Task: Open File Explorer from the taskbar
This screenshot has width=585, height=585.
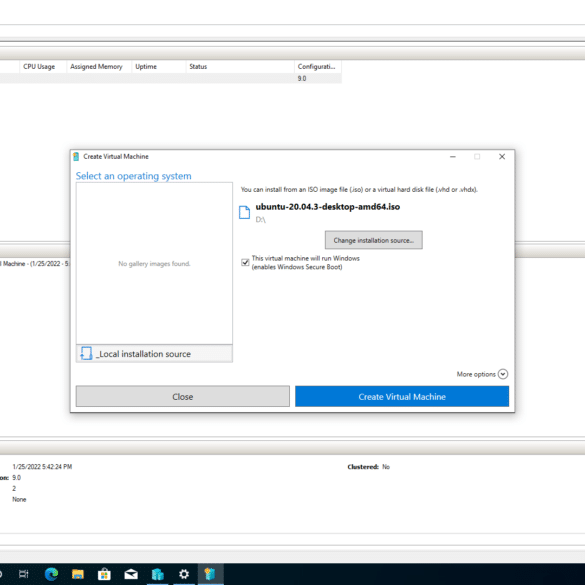Action: (x=78, y=574)
